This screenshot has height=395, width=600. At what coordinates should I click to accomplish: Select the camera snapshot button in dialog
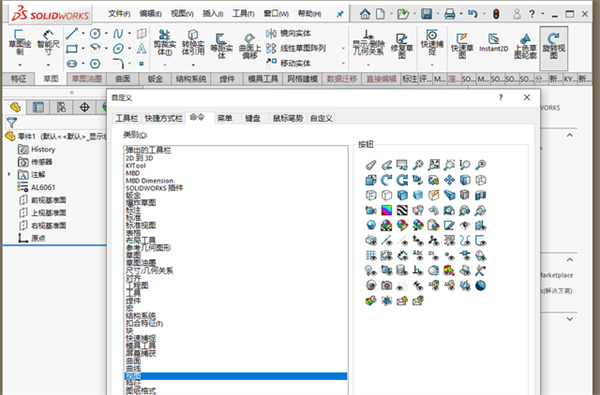386,285
